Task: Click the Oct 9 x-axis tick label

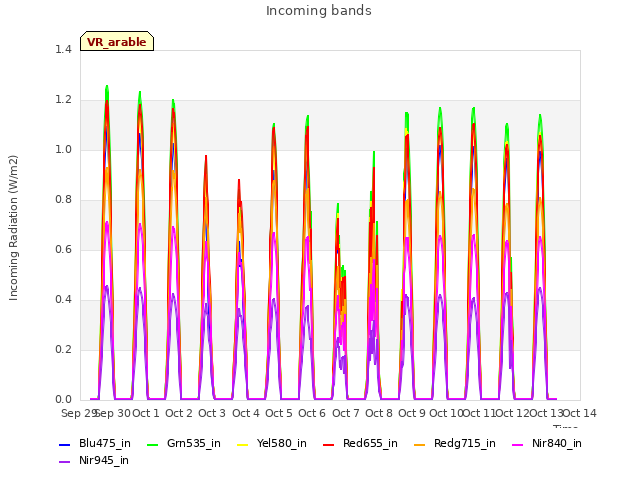Action: point(412,413)
